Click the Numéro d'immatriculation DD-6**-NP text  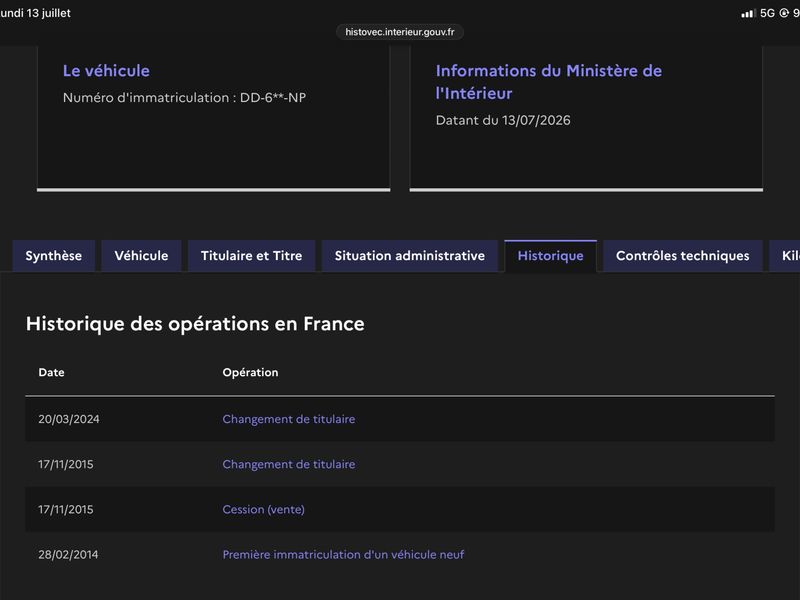pos(184,97)
